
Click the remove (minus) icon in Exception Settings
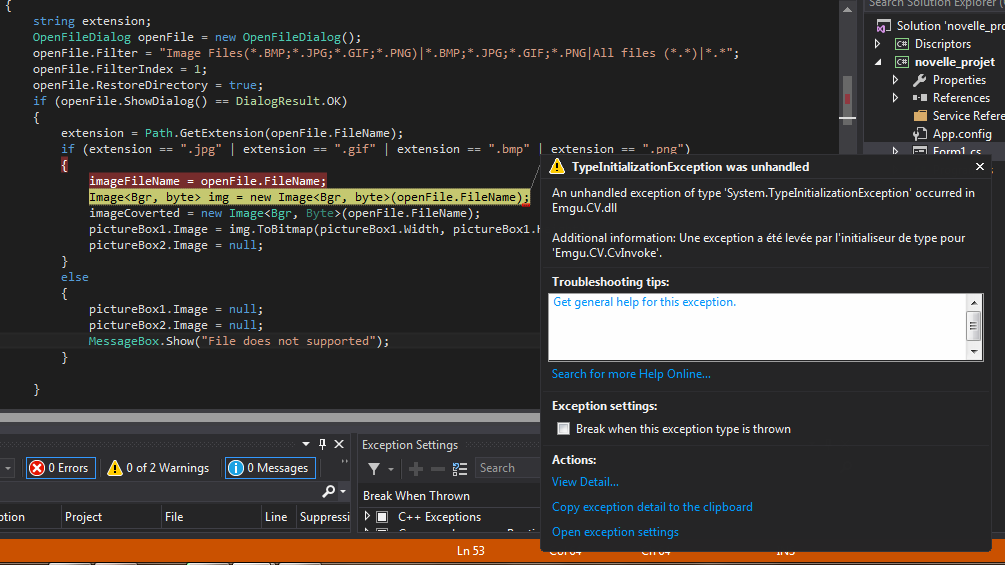coord(438,469)
